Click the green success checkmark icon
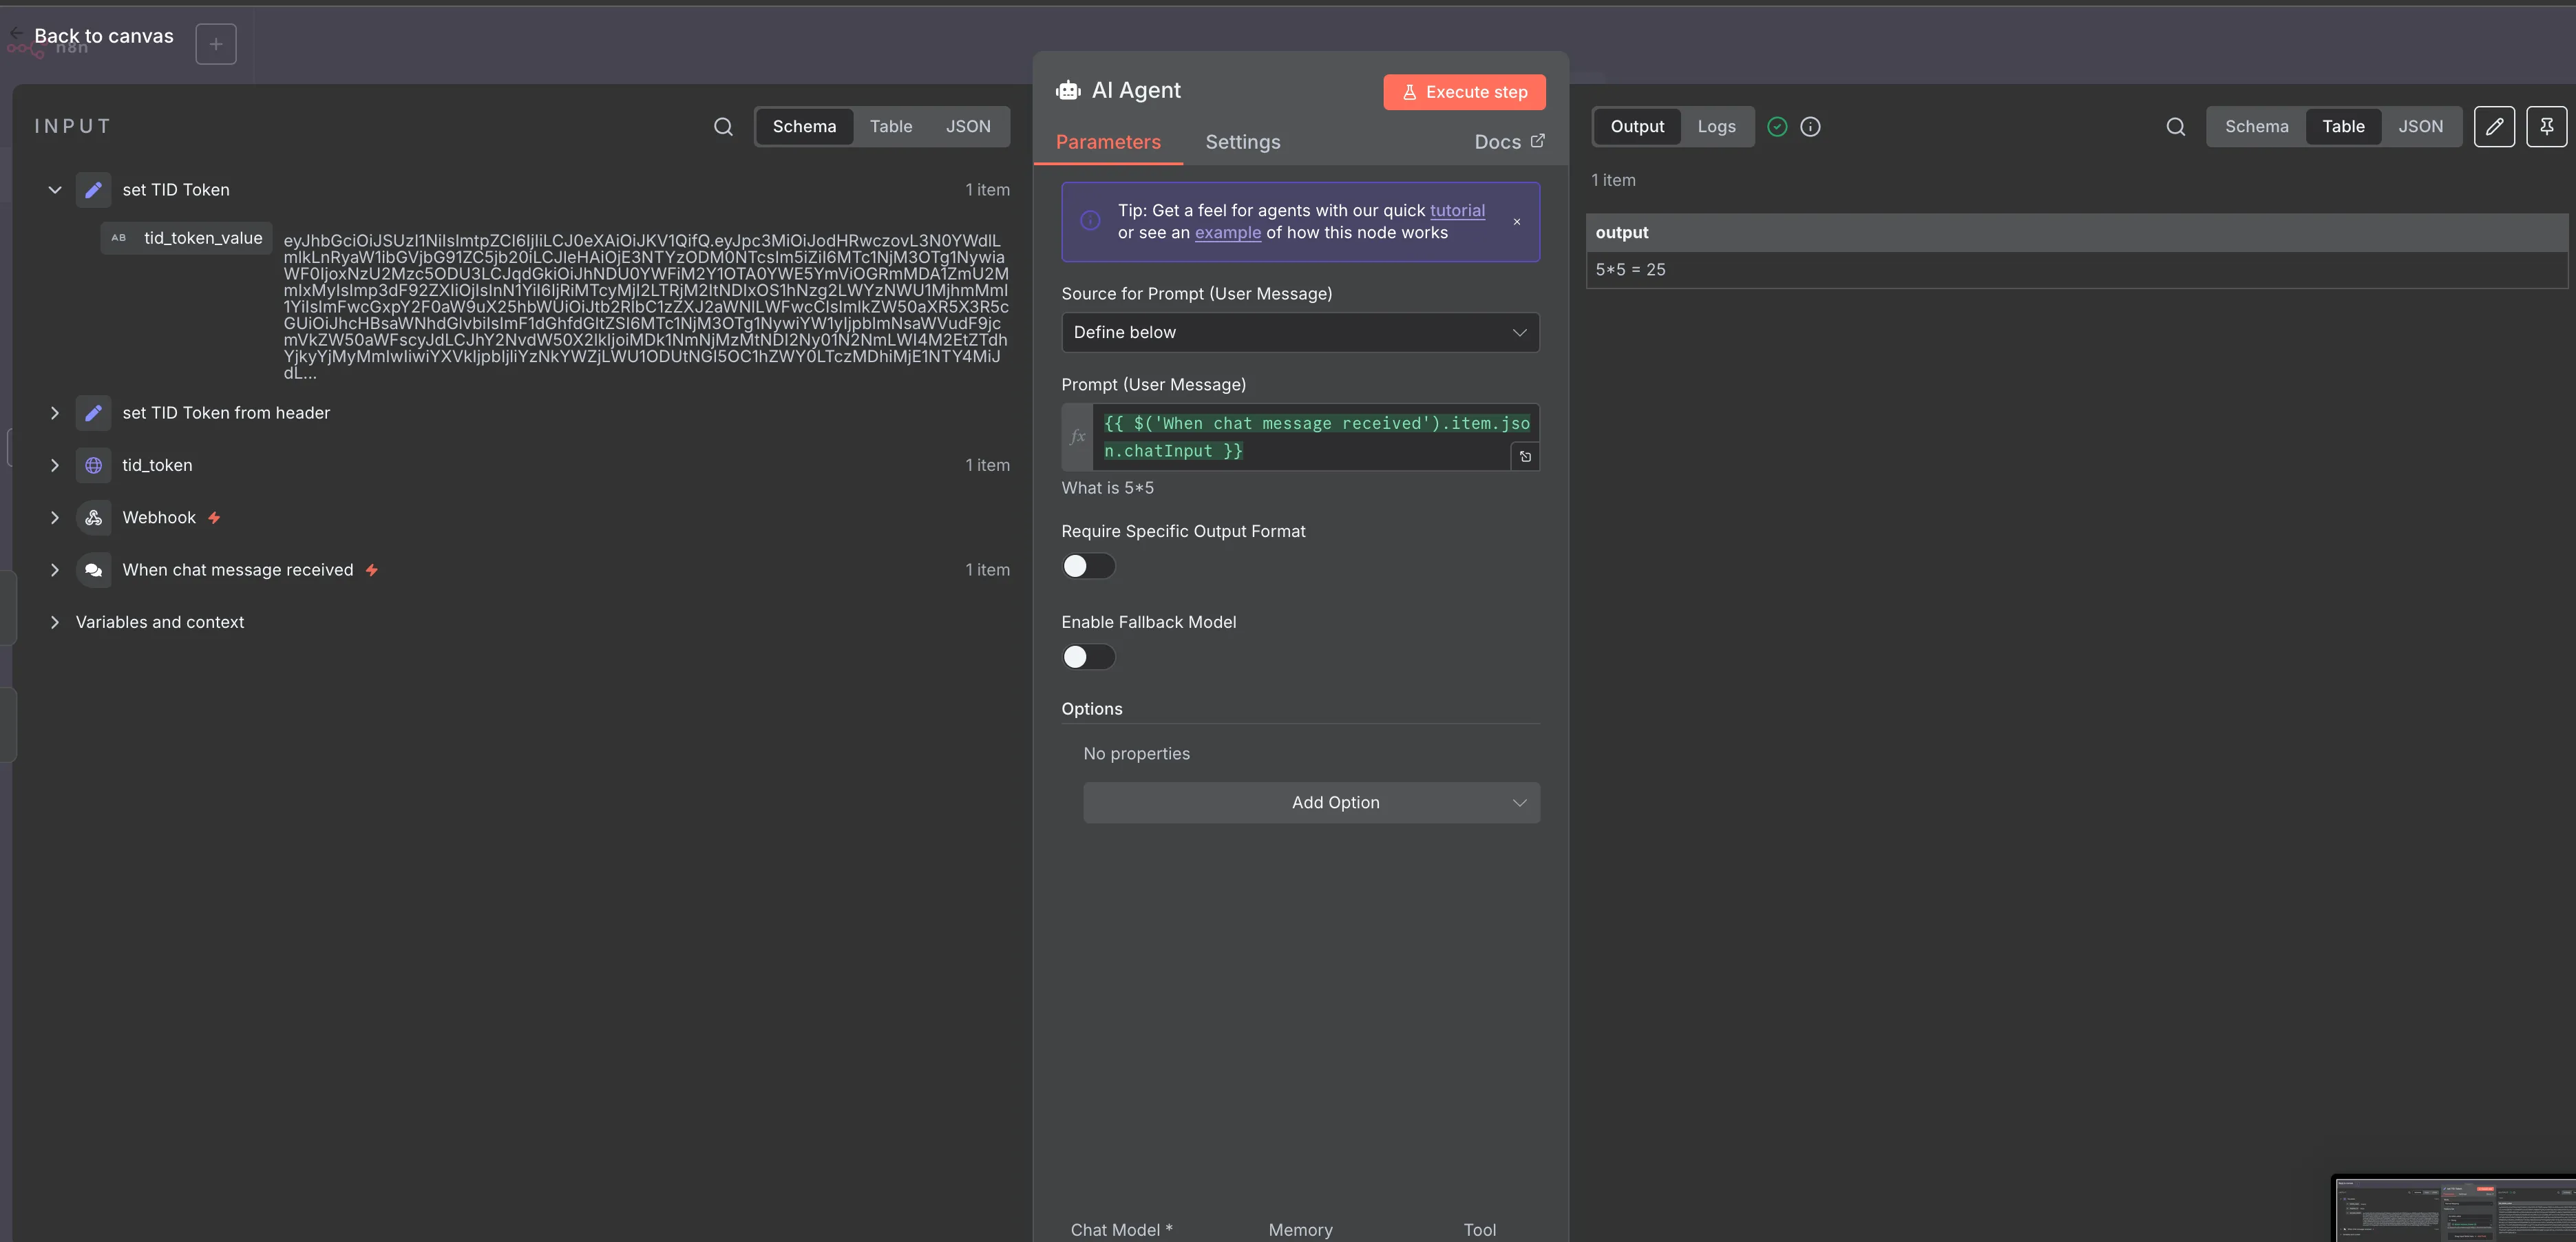This screenshot has height=1242, width=2576. 1777,127
